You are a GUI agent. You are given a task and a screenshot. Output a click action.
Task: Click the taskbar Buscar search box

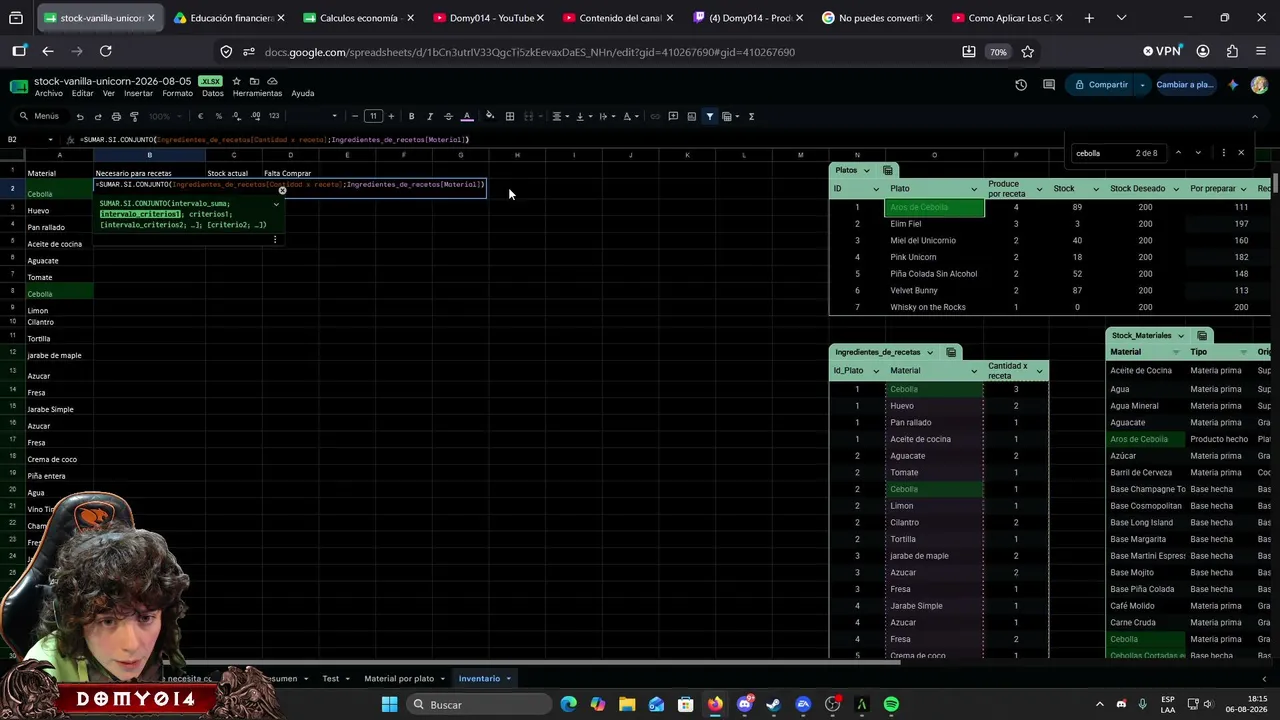coord(480,705)
